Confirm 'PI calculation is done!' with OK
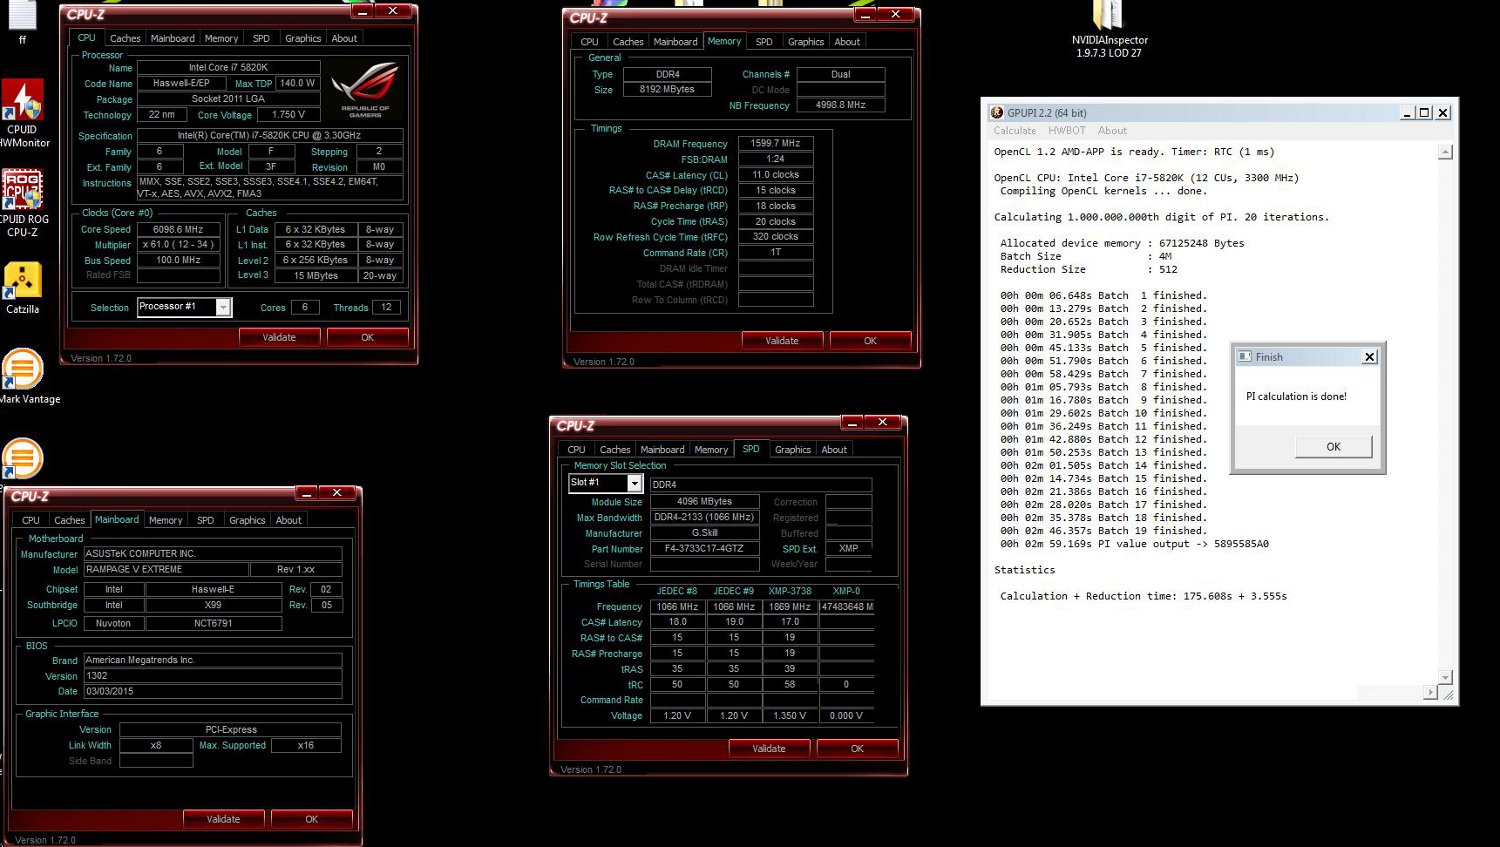1500x847 pixels. pos(1333,447)
